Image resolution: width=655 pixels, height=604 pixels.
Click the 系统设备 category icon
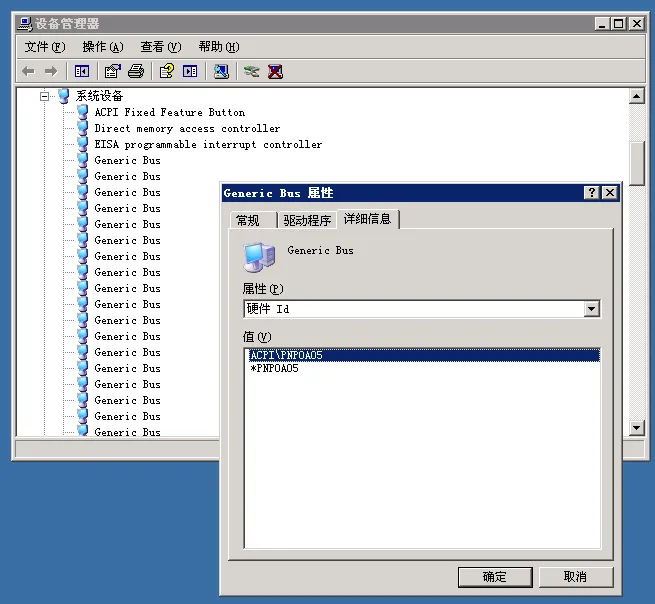pyautogui.click(x=63, y=96)
